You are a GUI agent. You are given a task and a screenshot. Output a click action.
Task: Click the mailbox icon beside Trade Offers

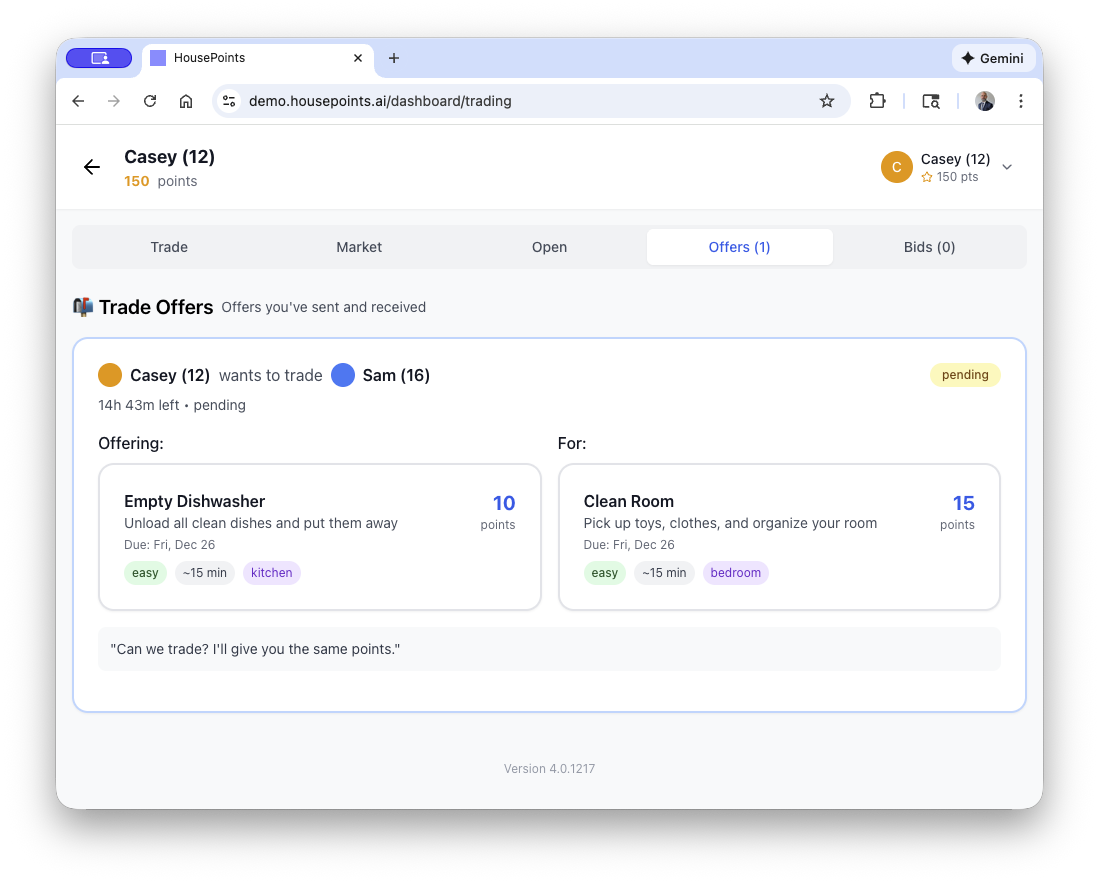click(83, 307)
